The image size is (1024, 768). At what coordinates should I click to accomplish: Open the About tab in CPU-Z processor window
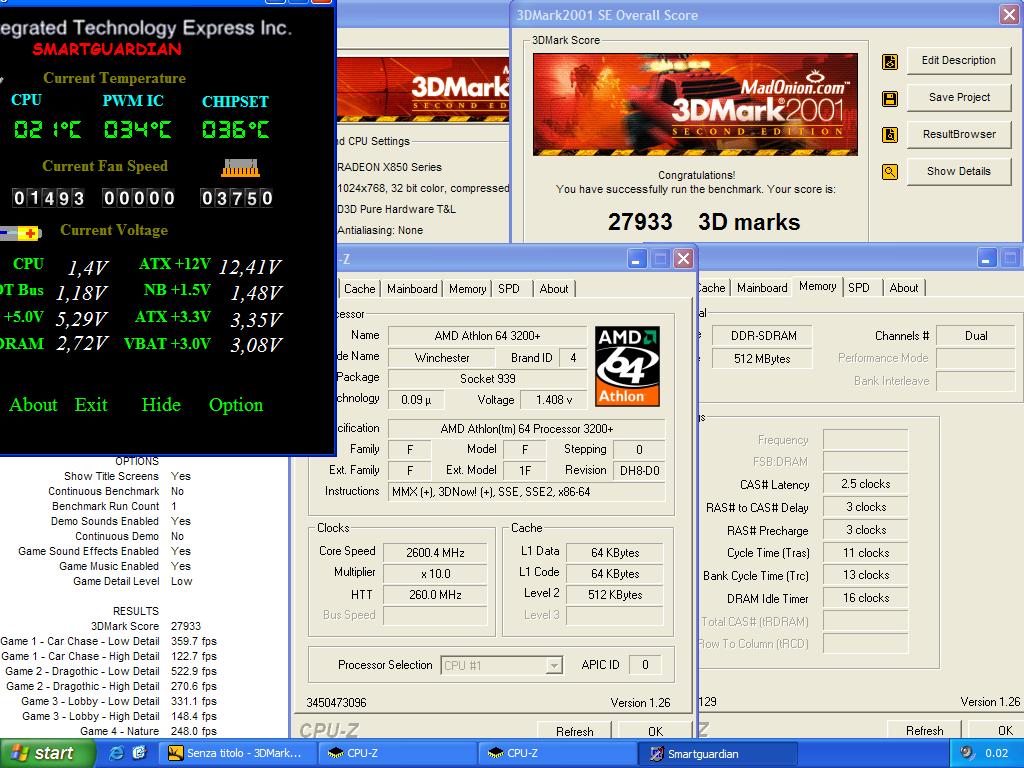coord(554,289)
